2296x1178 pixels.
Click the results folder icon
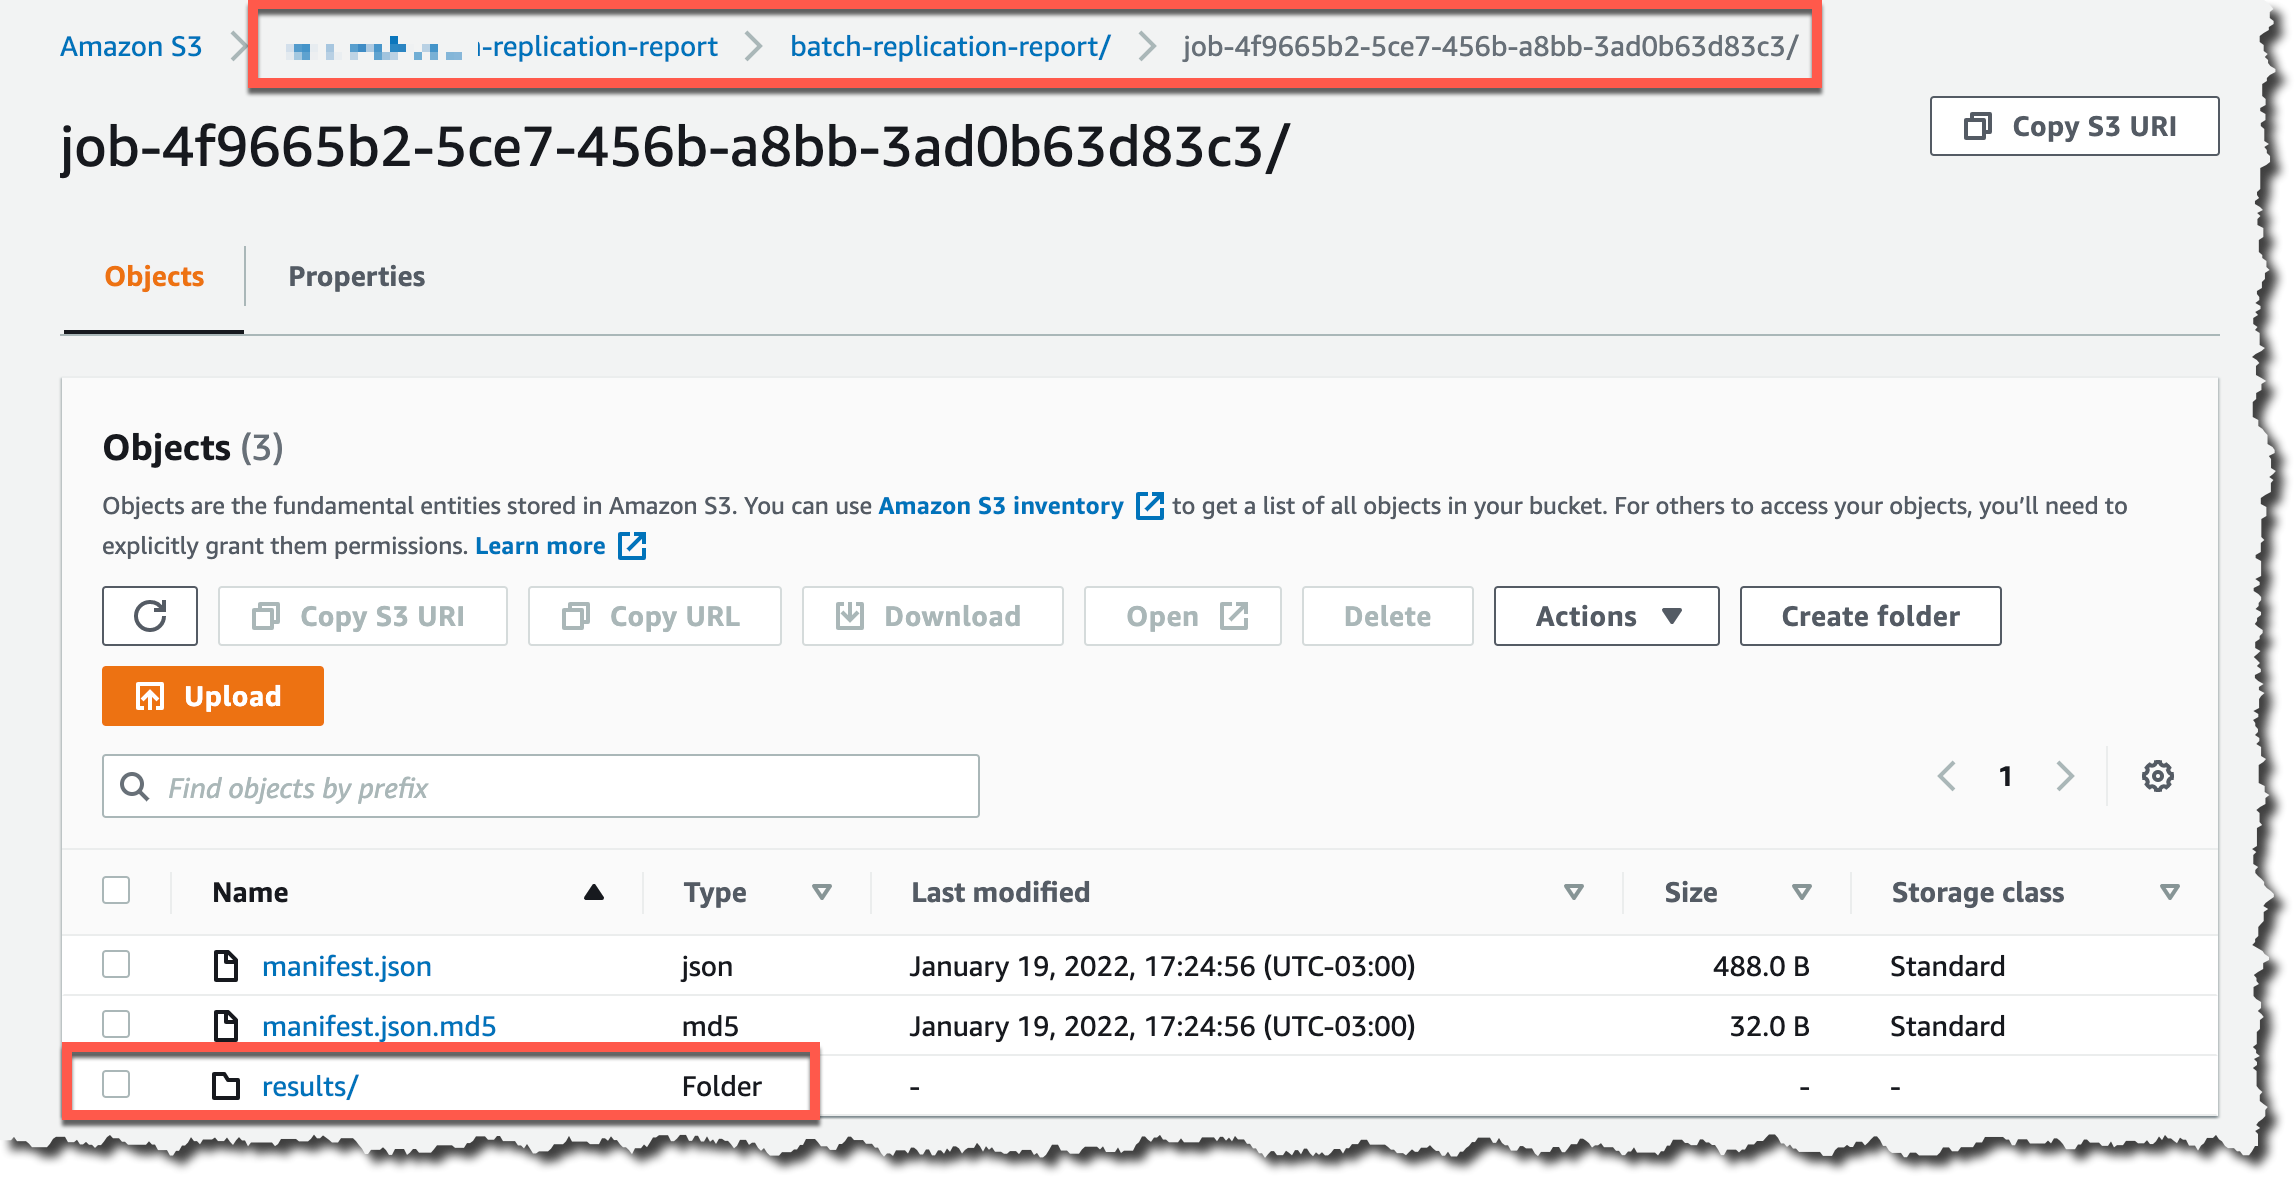pyautogui.click(x=226, y=1086)
